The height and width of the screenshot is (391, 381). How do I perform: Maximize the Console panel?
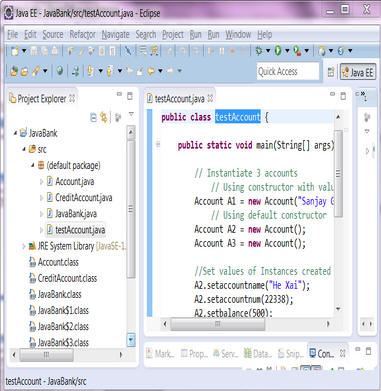tap(368, 351)
